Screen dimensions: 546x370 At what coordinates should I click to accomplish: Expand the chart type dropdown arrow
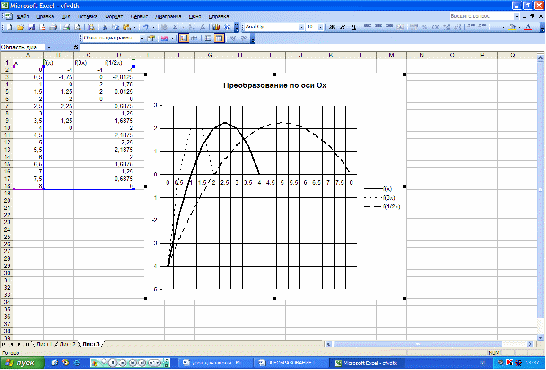(x=172, y=39)
